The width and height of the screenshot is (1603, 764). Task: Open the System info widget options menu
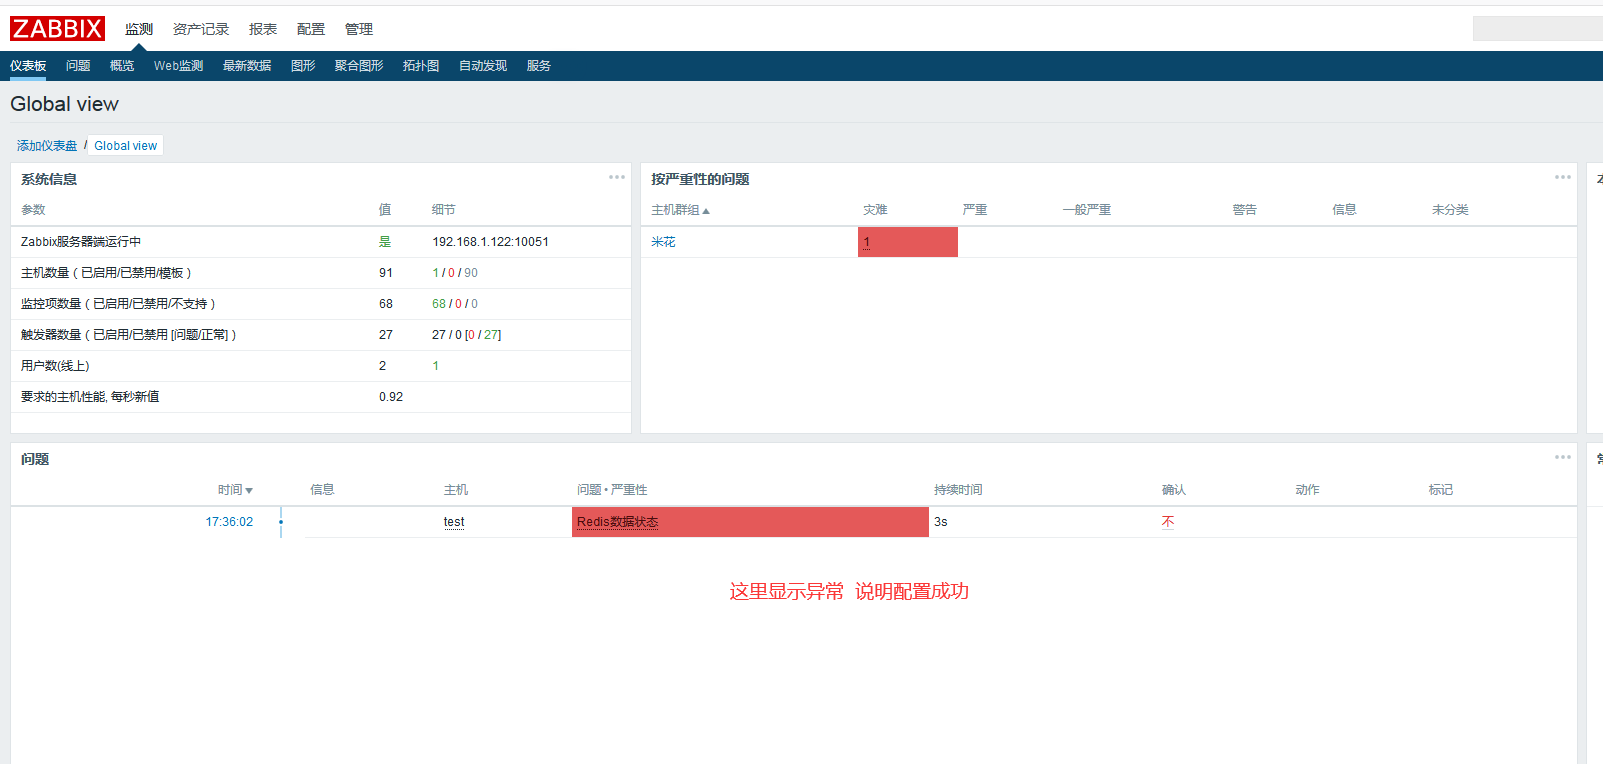click(x=616, y=177)
